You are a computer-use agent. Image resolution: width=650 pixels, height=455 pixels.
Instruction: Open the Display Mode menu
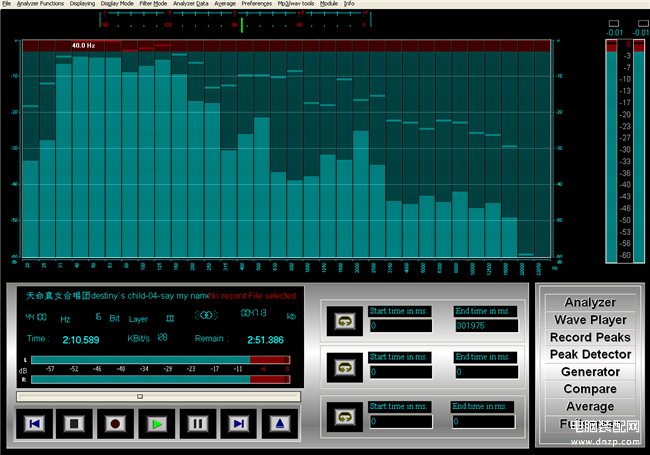click(x=117, y=4)
